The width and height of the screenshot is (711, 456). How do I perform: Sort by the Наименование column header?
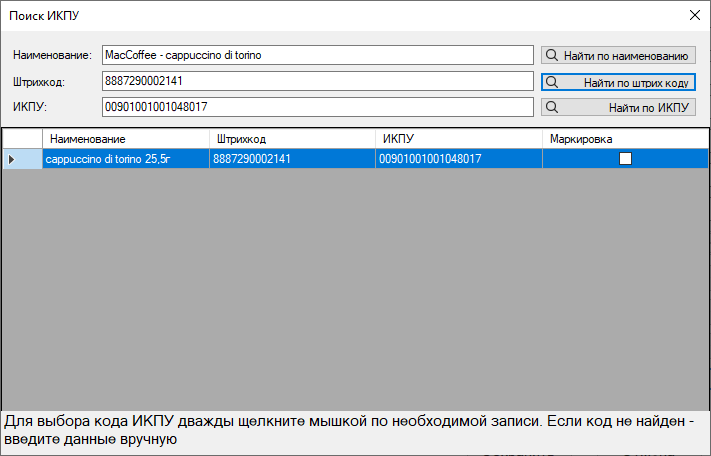coord(125,139)
